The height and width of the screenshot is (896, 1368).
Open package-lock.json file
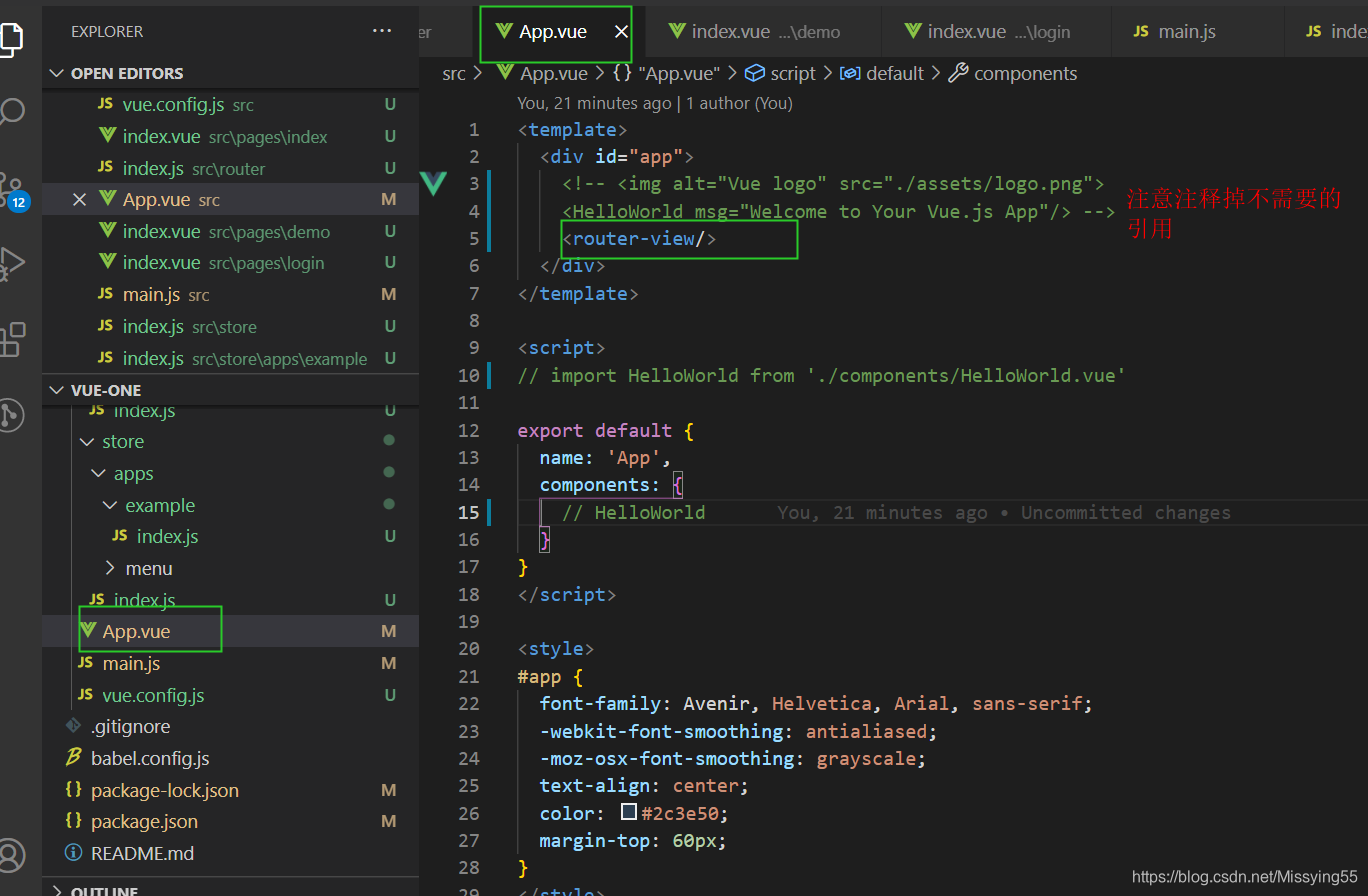tap(230, 790)
